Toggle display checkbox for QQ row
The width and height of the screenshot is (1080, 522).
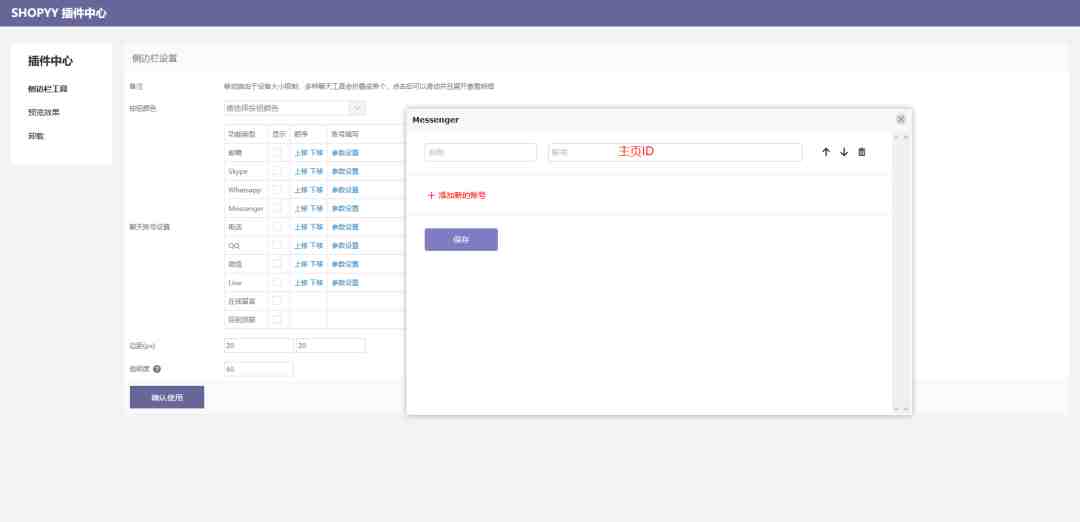click(x=276, y=245)
